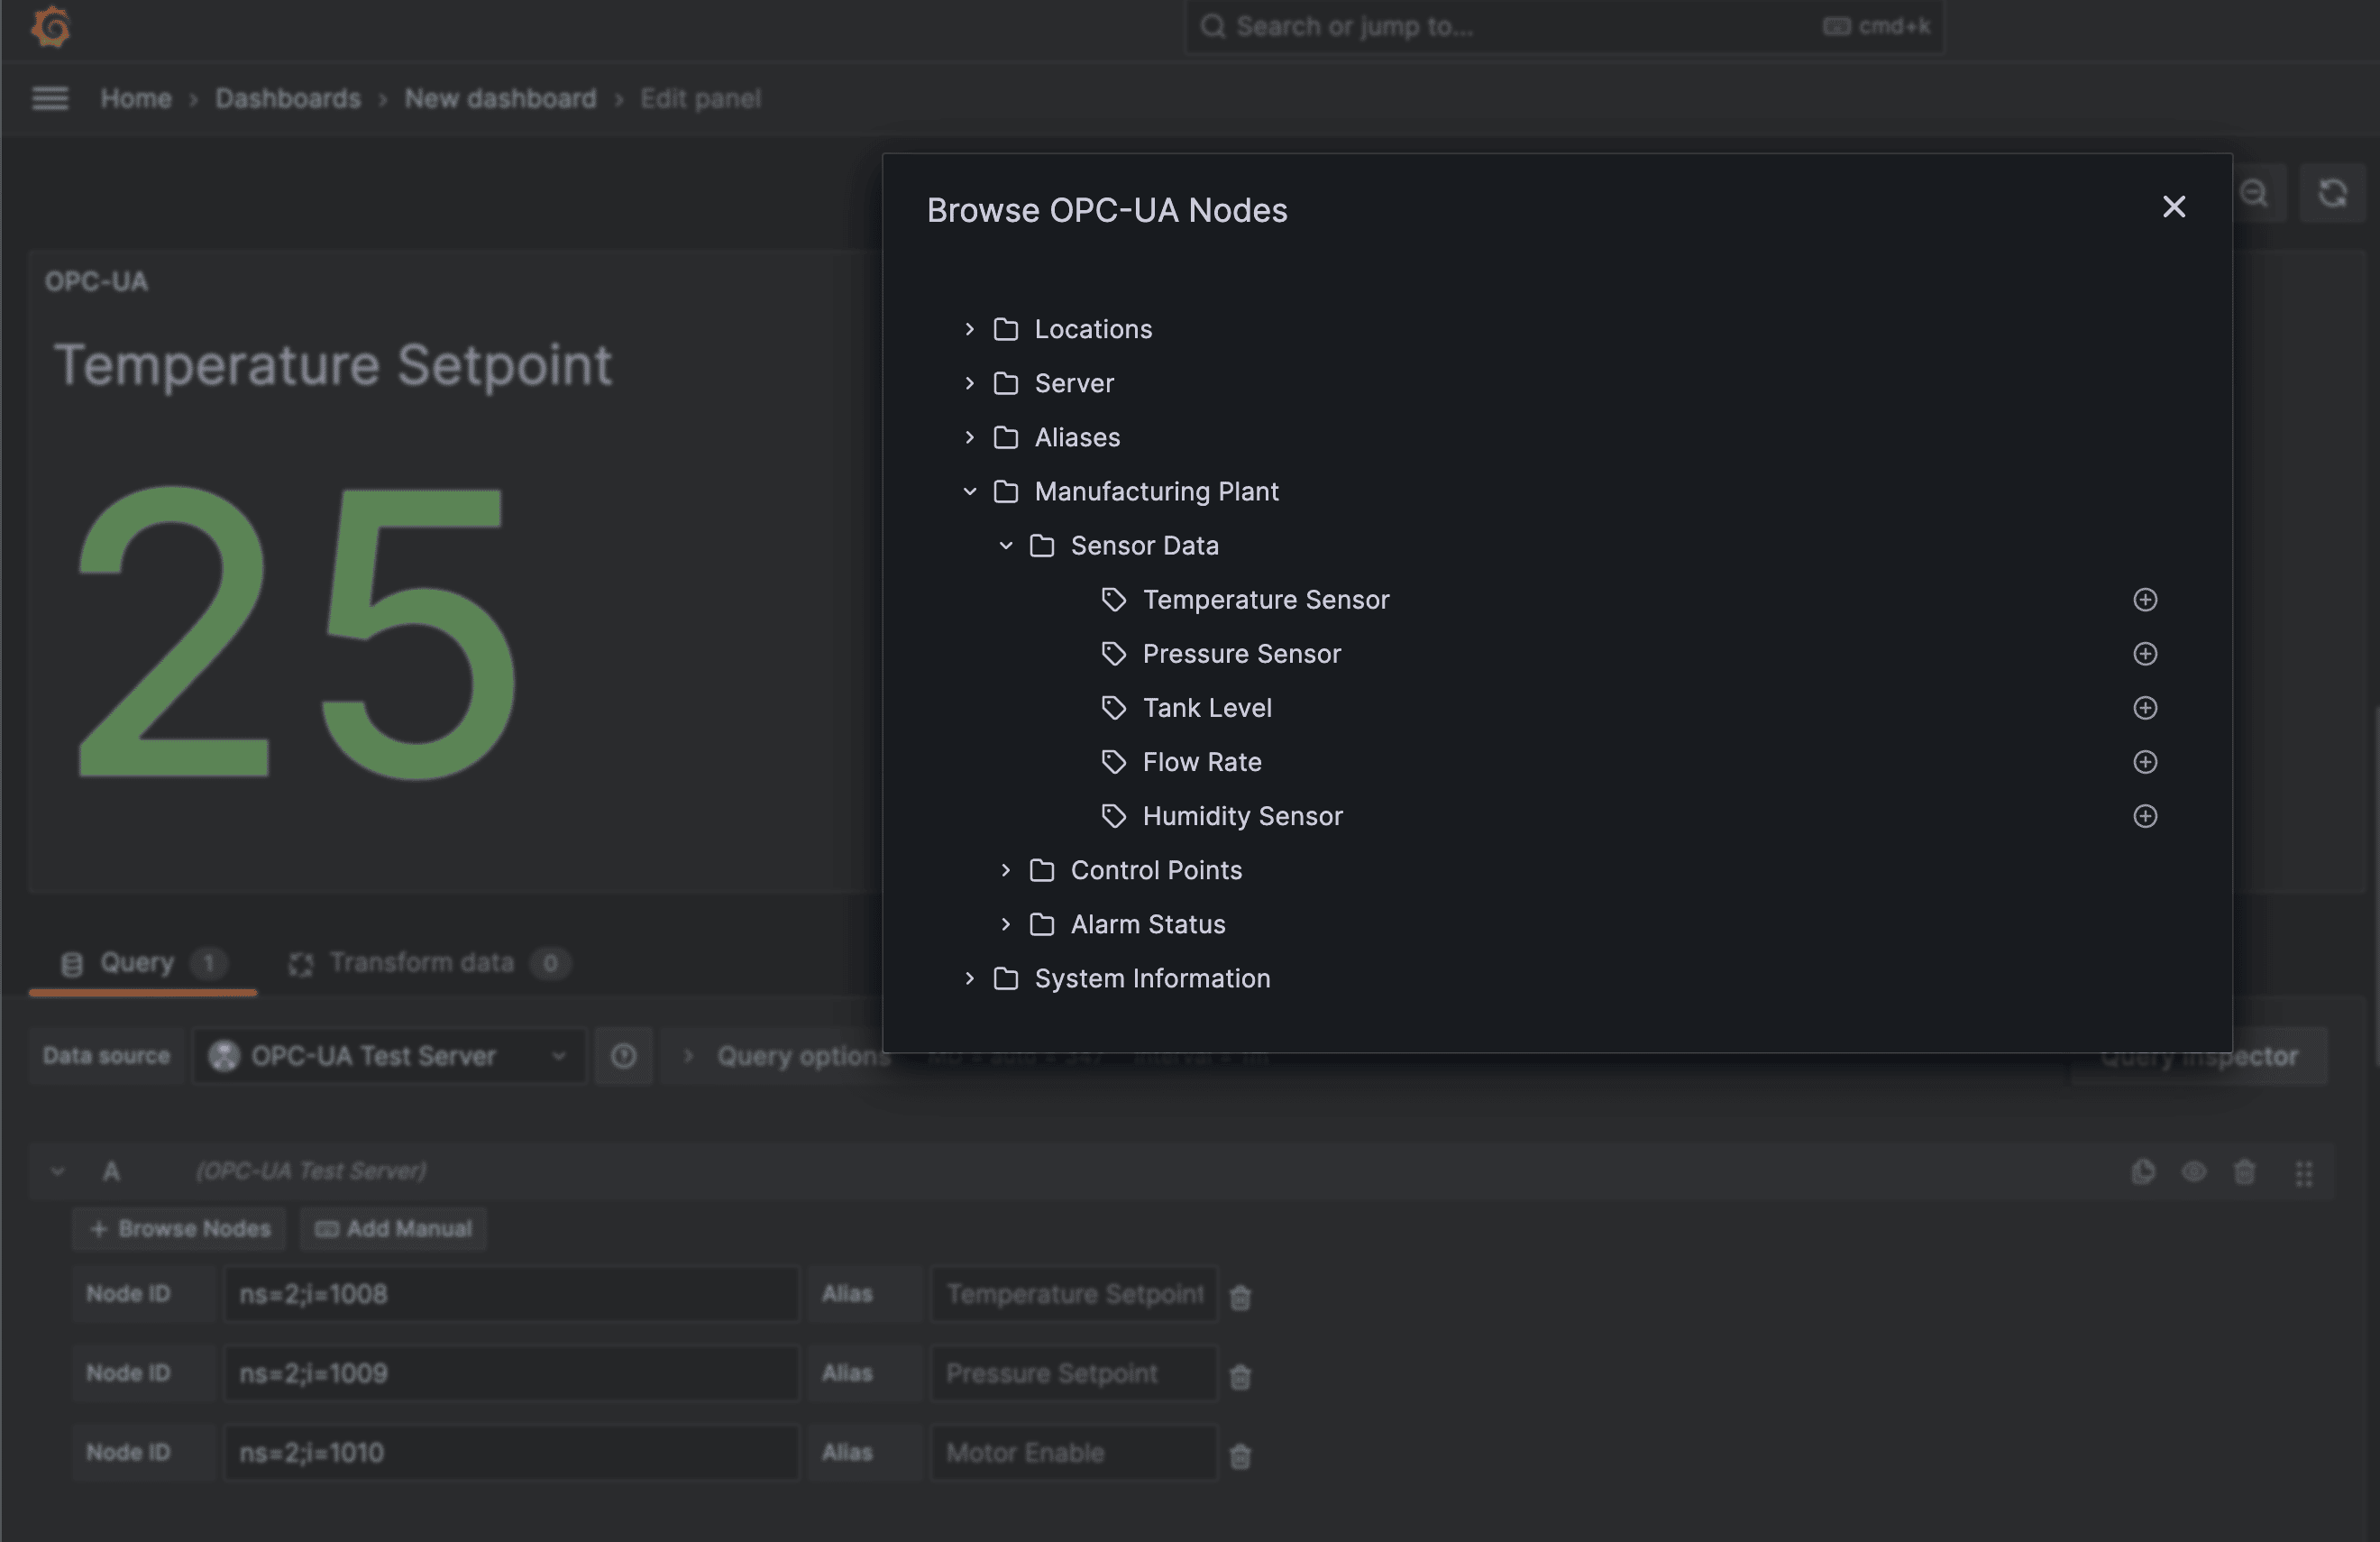Click the Alarm Status folder icon

point(1041,924)
